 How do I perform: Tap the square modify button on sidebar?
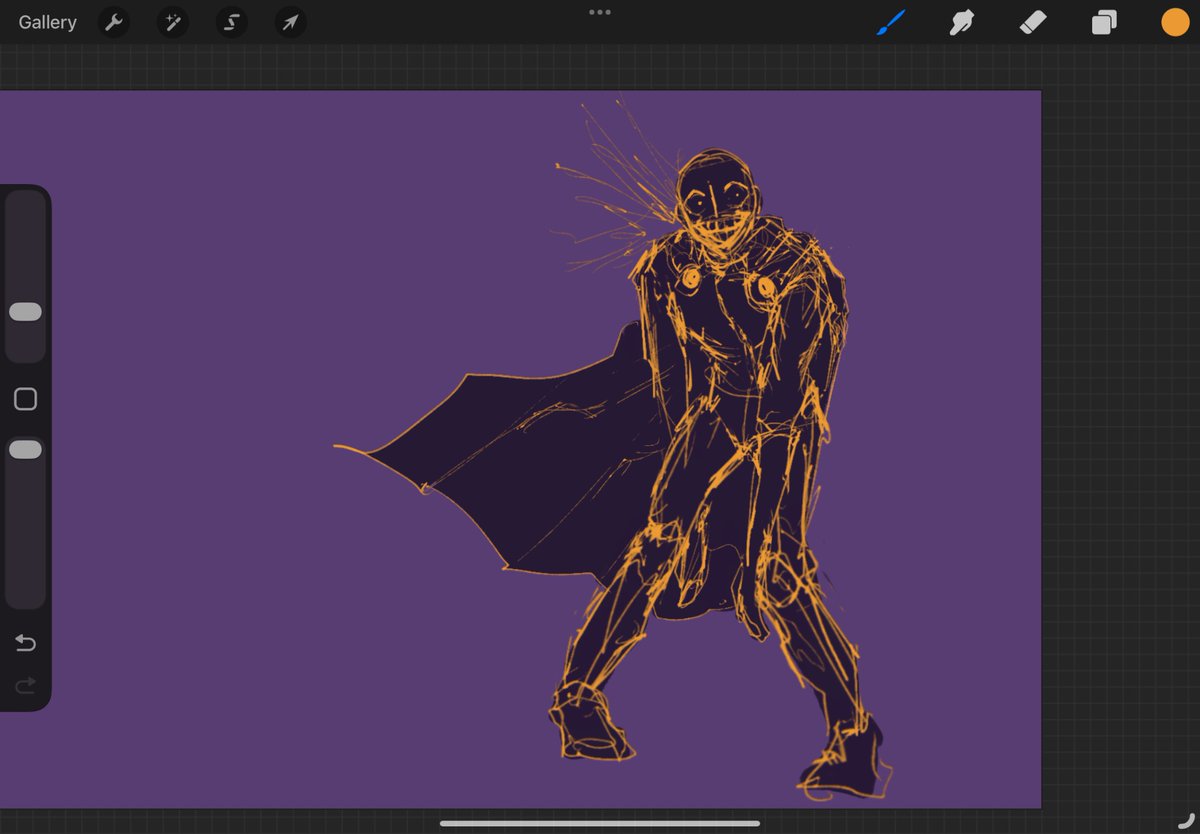tap(25, 399)
